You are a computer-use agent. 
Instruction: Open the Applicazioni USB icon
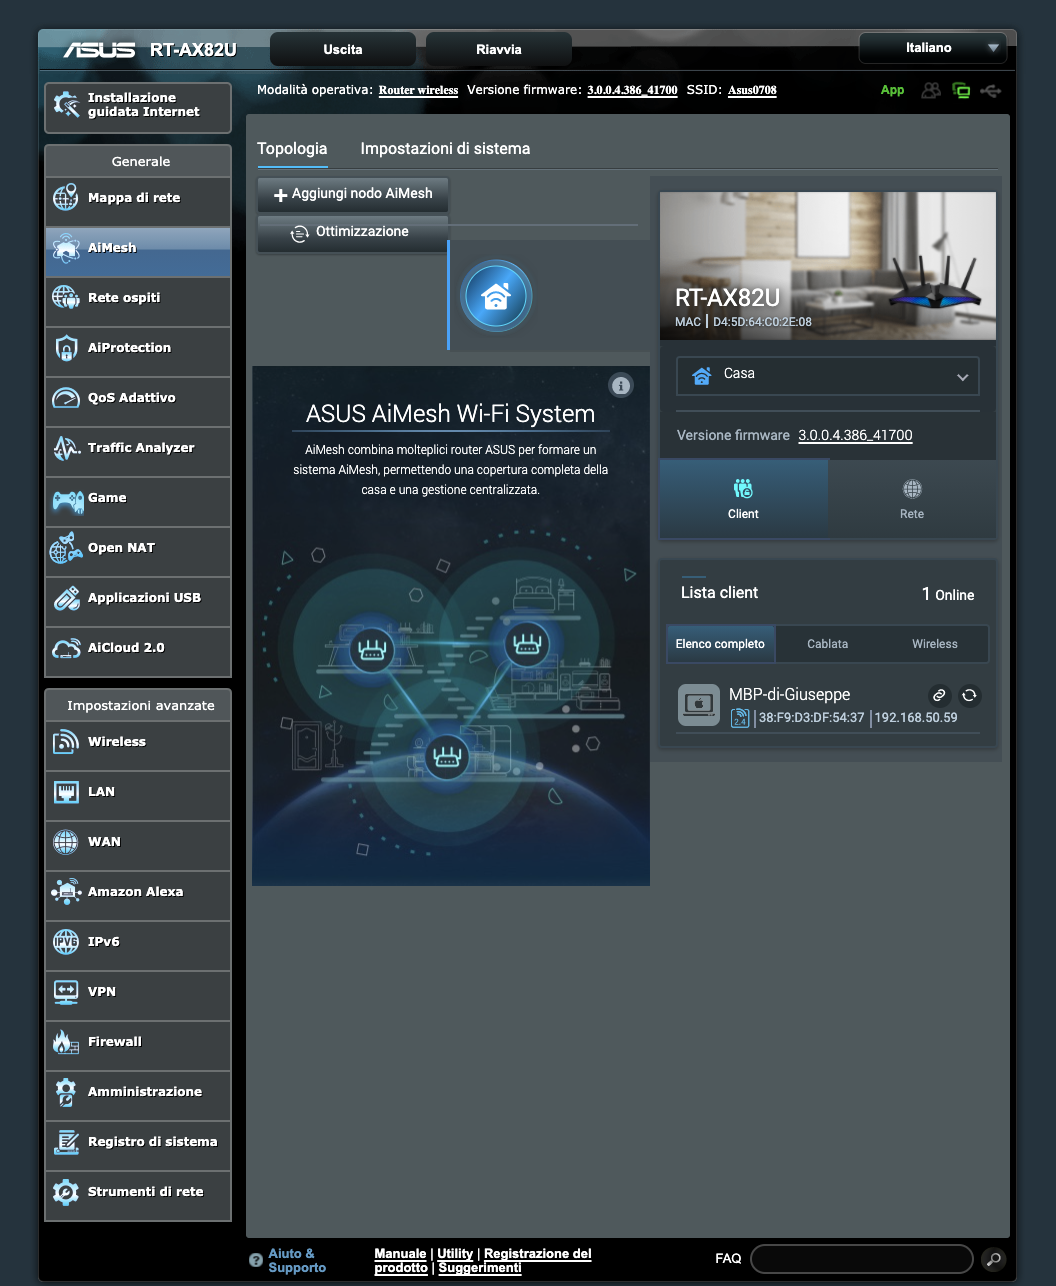(x=66, y=597)
